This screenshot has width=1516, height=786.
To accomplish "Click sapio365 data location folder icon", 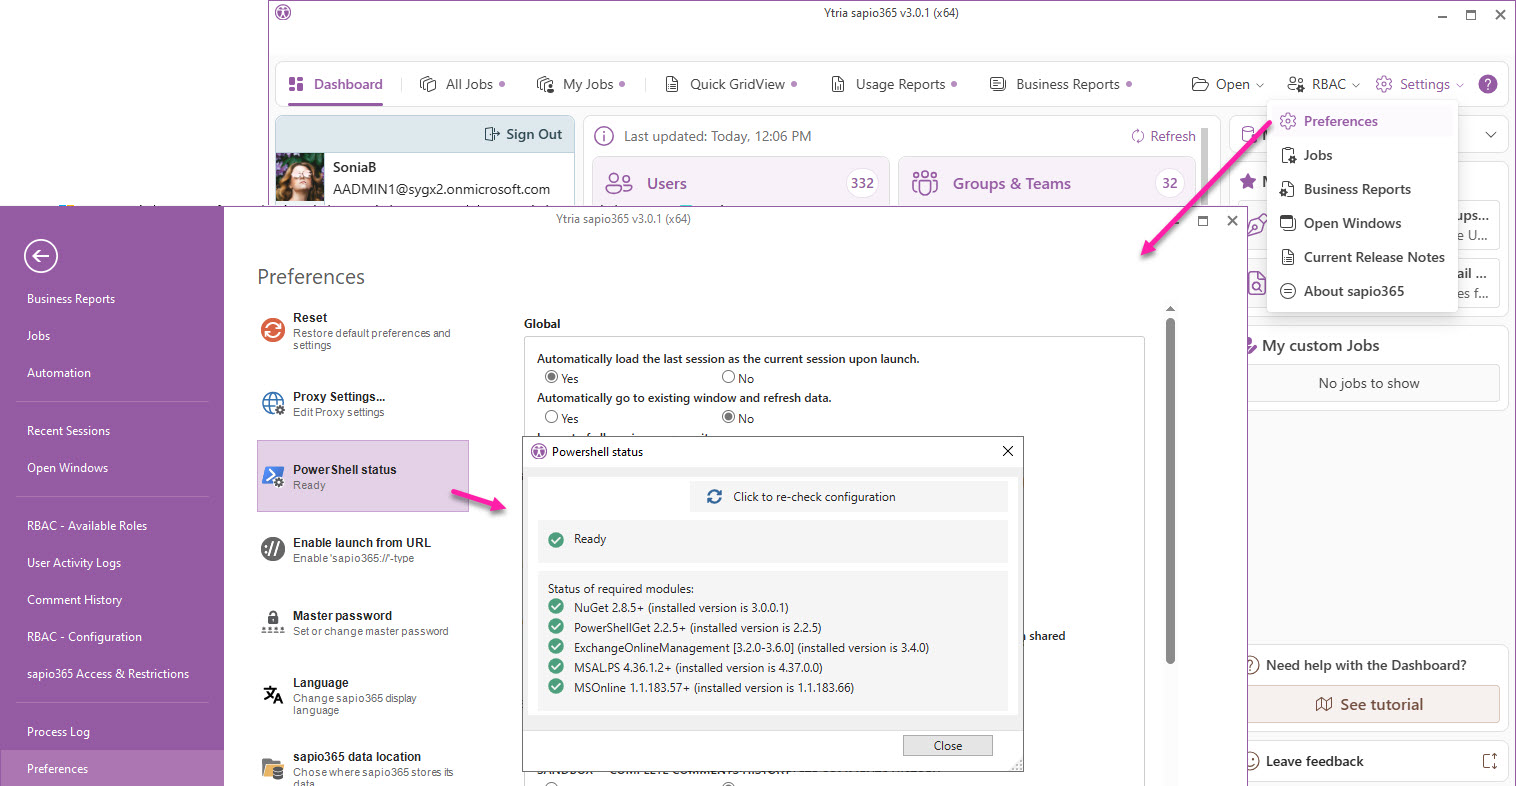I will 273,768.
